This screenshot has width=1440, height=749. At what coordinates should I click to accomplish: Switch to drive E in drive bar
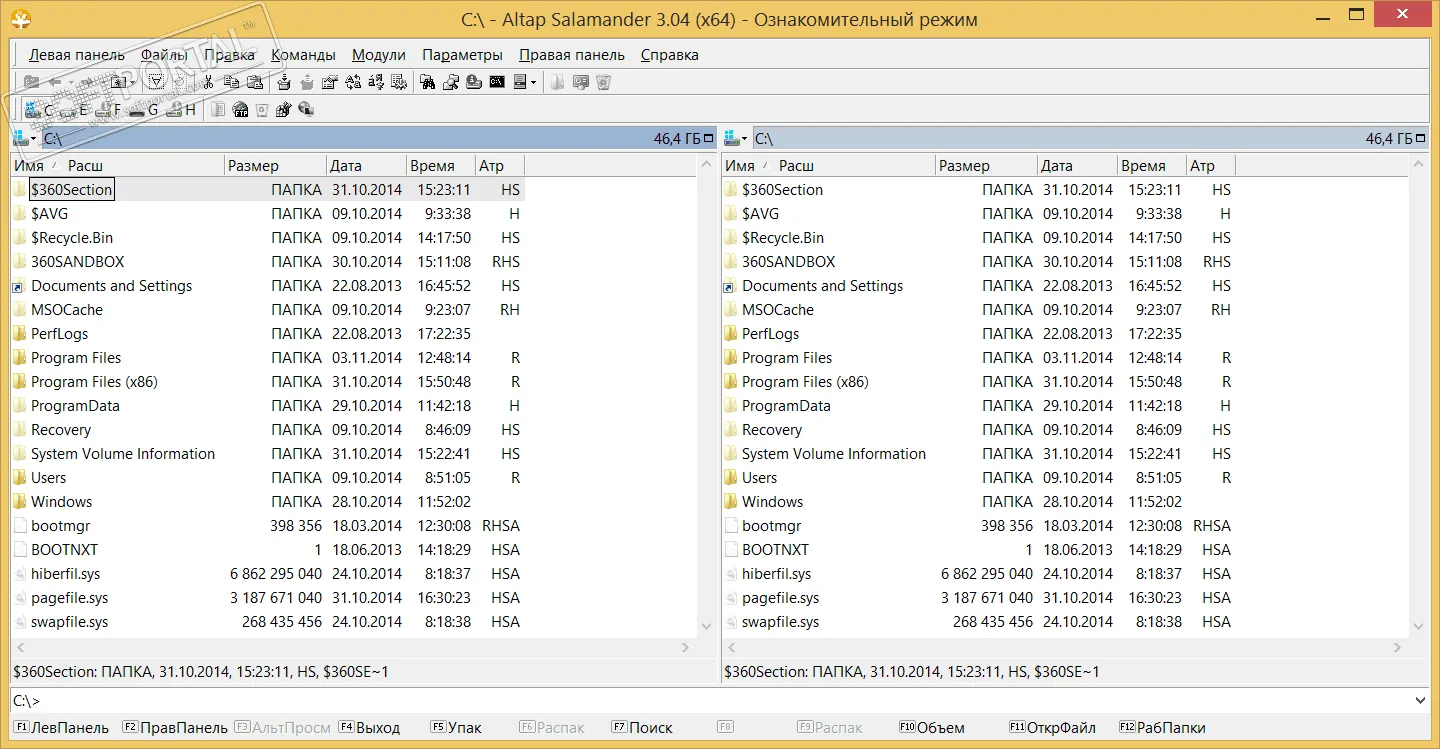(74, 110)
